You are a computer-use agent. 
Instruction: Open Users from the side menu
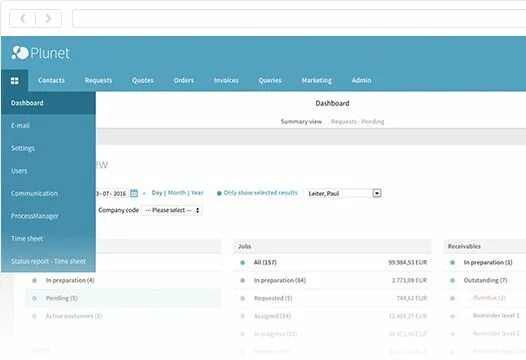pyautogui.click(x=48, y=171)
